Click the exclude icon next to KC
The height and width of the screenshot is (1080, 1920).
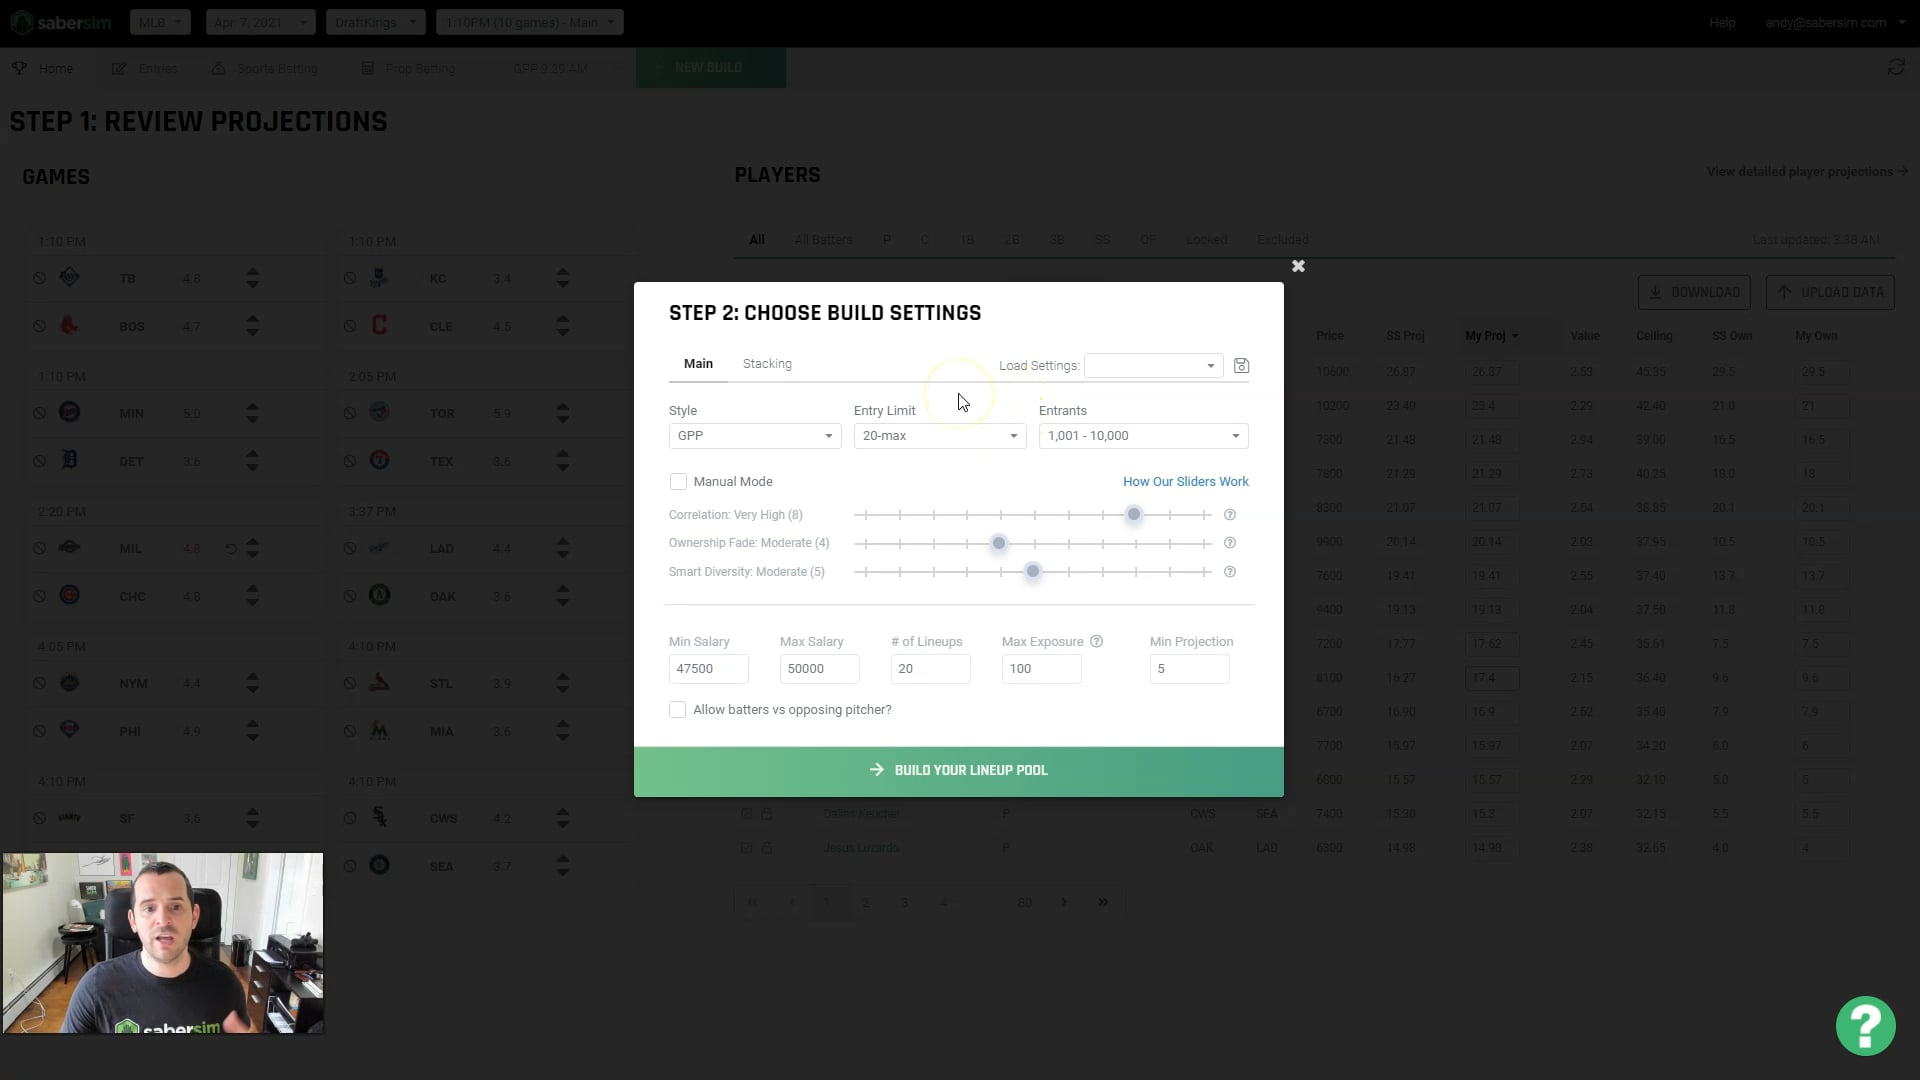[350, 278]
